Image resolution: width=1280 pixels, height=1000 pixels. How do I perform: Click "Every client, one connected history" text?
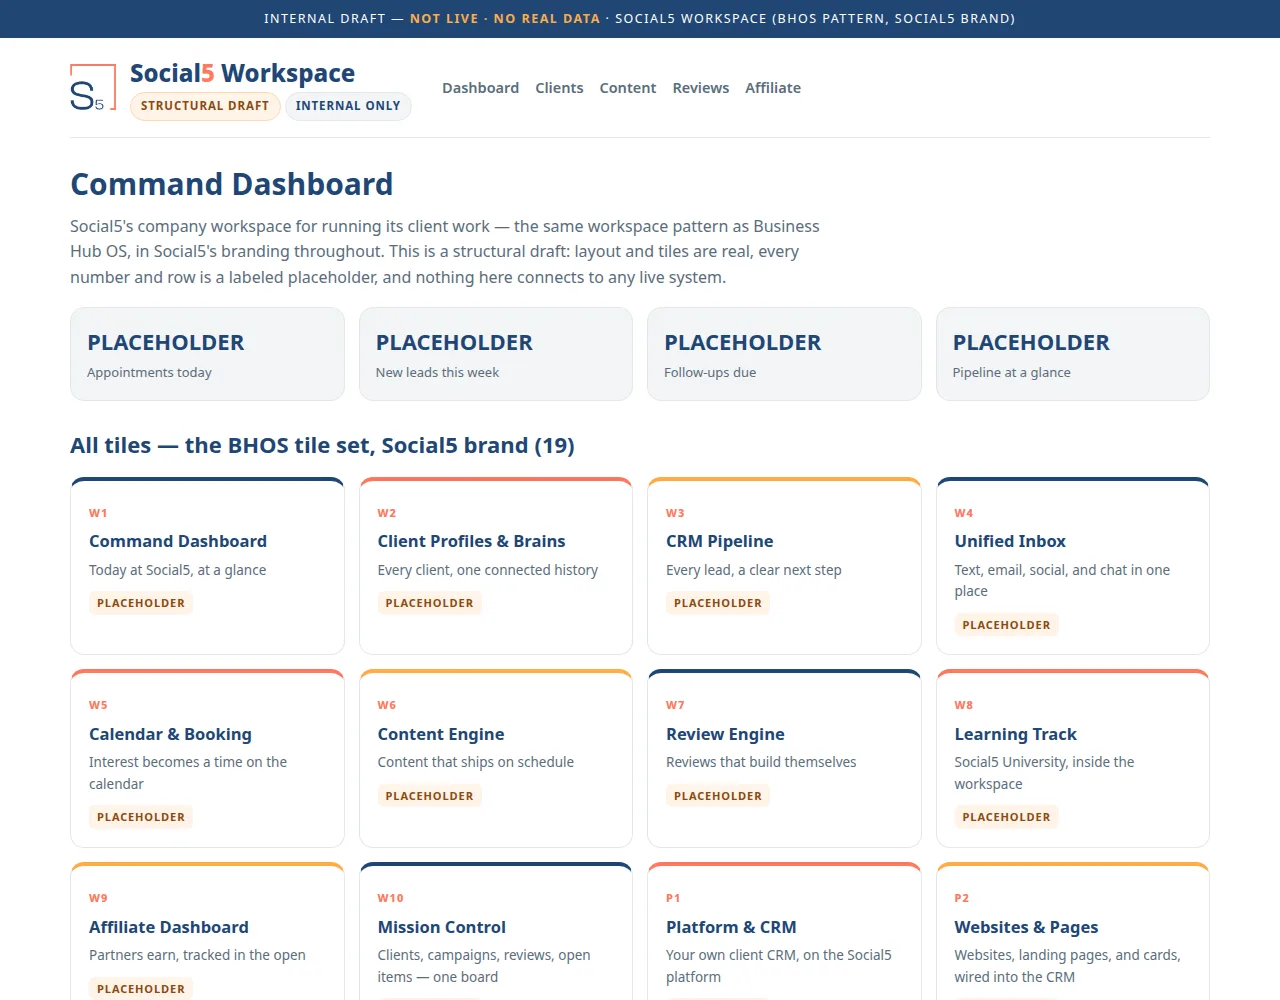pos(488,570)
